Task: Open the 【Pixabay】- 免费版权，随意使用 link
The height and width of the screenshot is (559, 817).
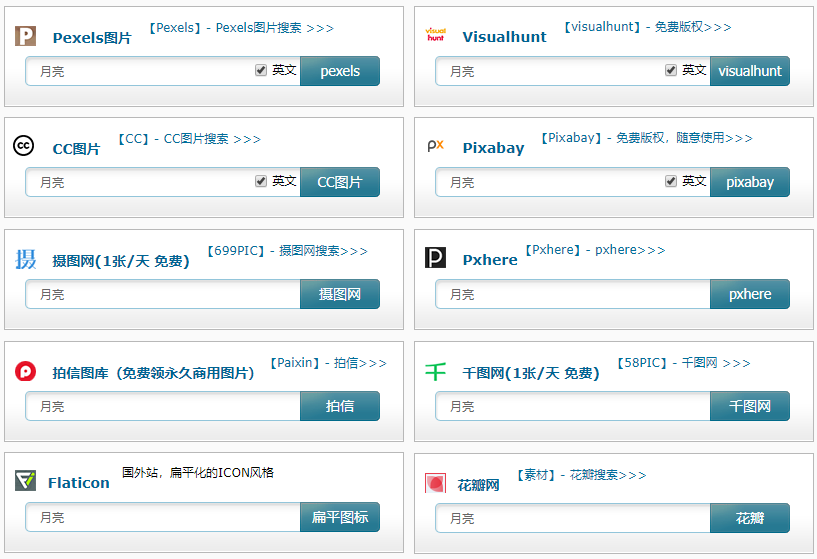Action: (647, 138)
